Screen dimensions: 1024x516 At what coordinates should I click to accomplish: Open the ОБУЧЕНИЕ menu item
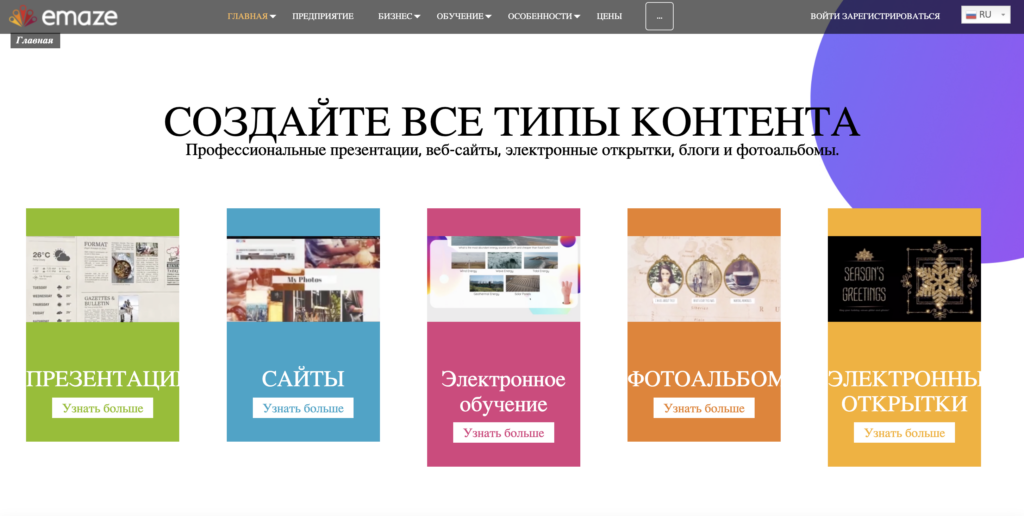(x=460, y=16)
